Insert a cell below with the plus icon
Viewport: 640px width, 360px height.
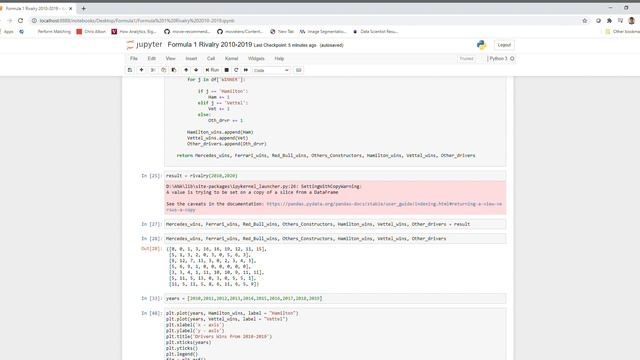tap(142, 70)
